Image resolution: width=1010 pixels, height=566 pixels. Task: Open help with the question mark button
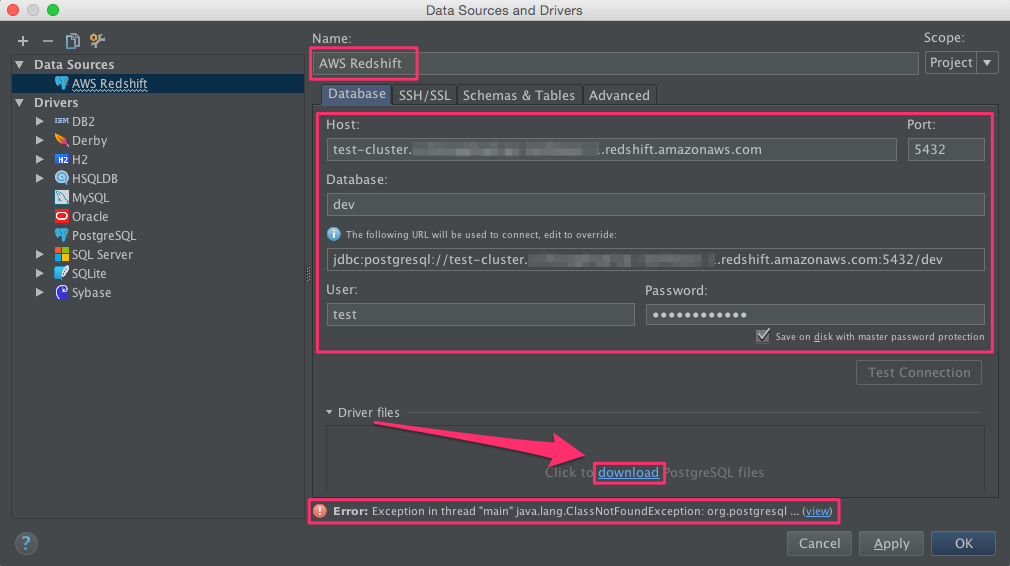[x=26, y=543]
